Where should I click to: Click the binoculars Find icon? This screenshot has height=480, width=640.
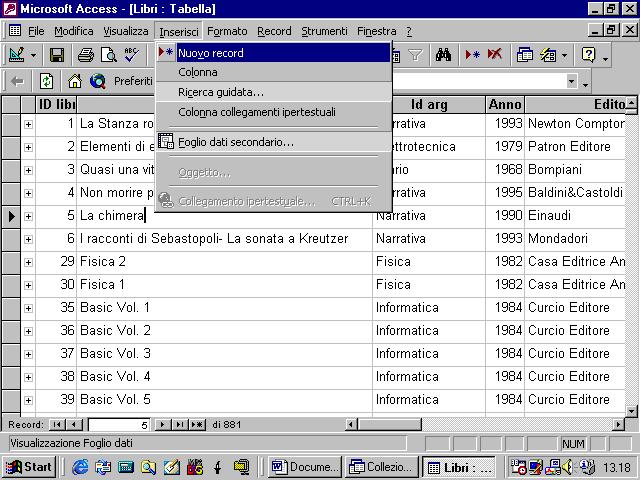443,55
